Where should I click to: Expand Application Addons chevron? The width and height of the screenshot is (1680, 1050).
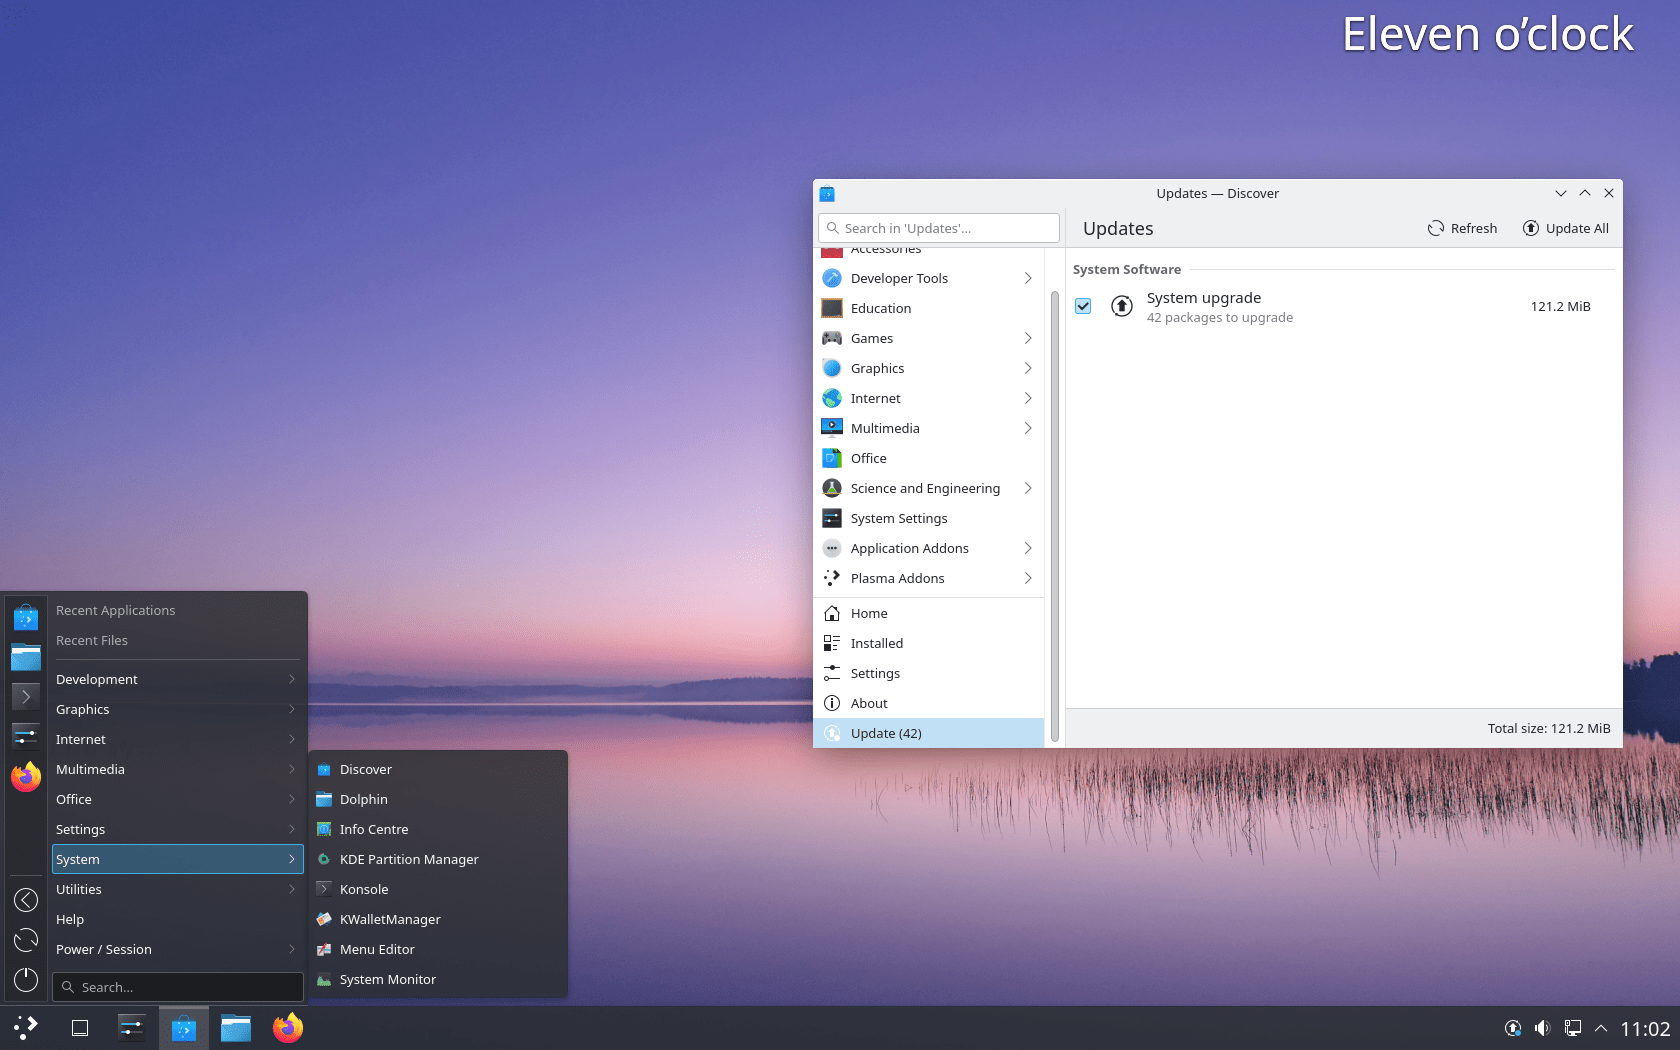coord(1028,548)
